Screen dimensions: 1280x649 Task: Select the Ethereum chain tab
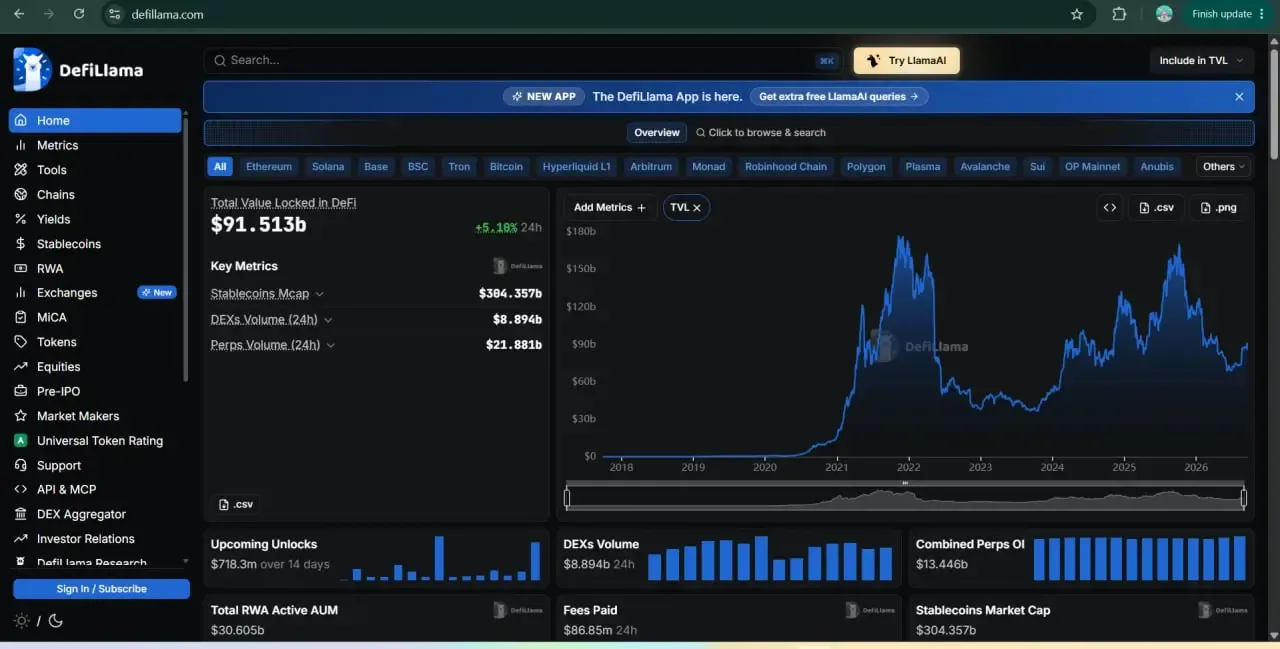click(x=269, y=167)
